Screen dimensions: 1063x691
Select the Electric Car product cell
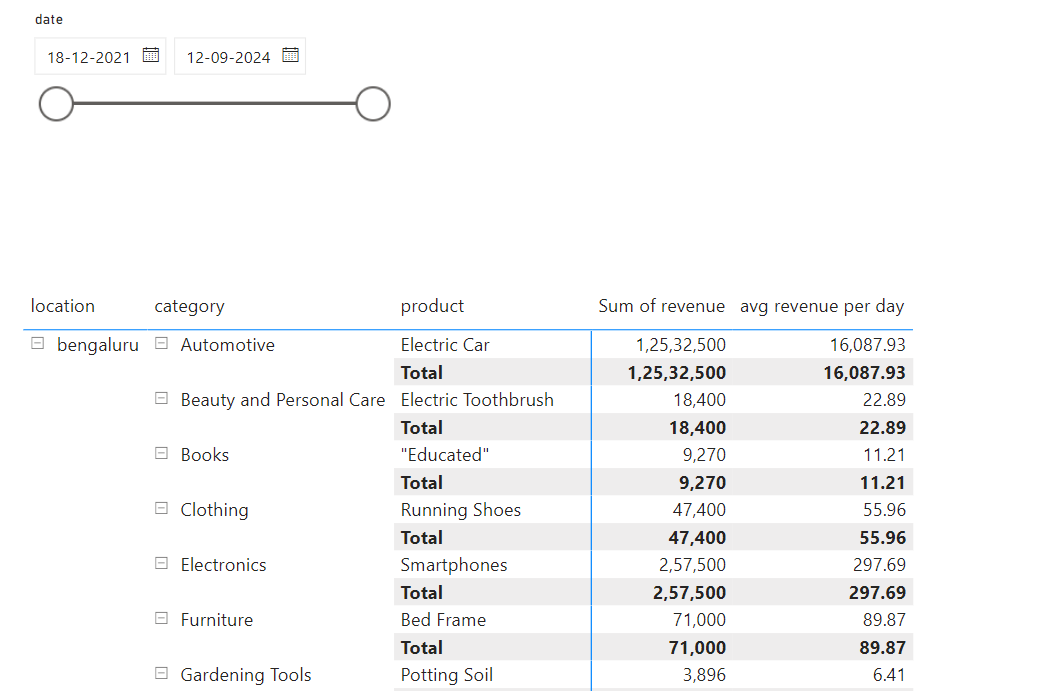[445, 345]
